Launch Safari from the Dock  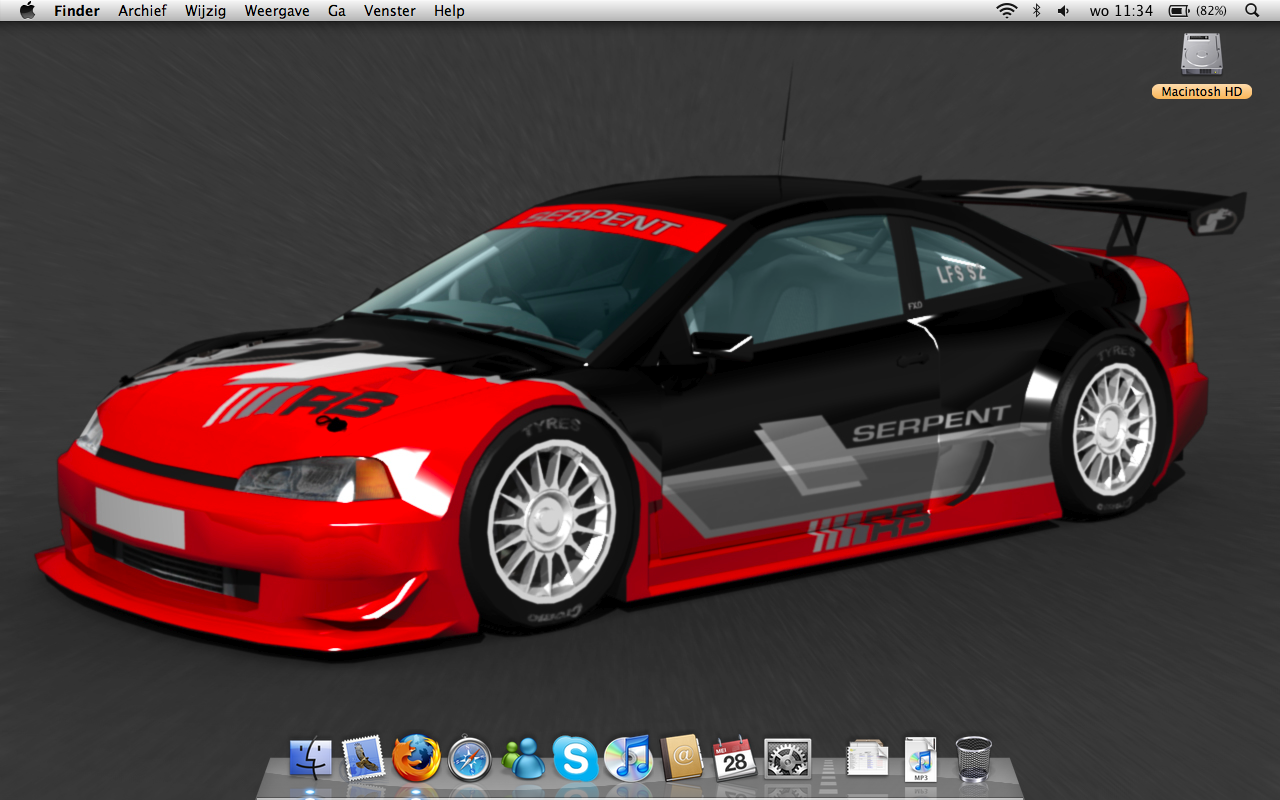[x=469, y=759]
